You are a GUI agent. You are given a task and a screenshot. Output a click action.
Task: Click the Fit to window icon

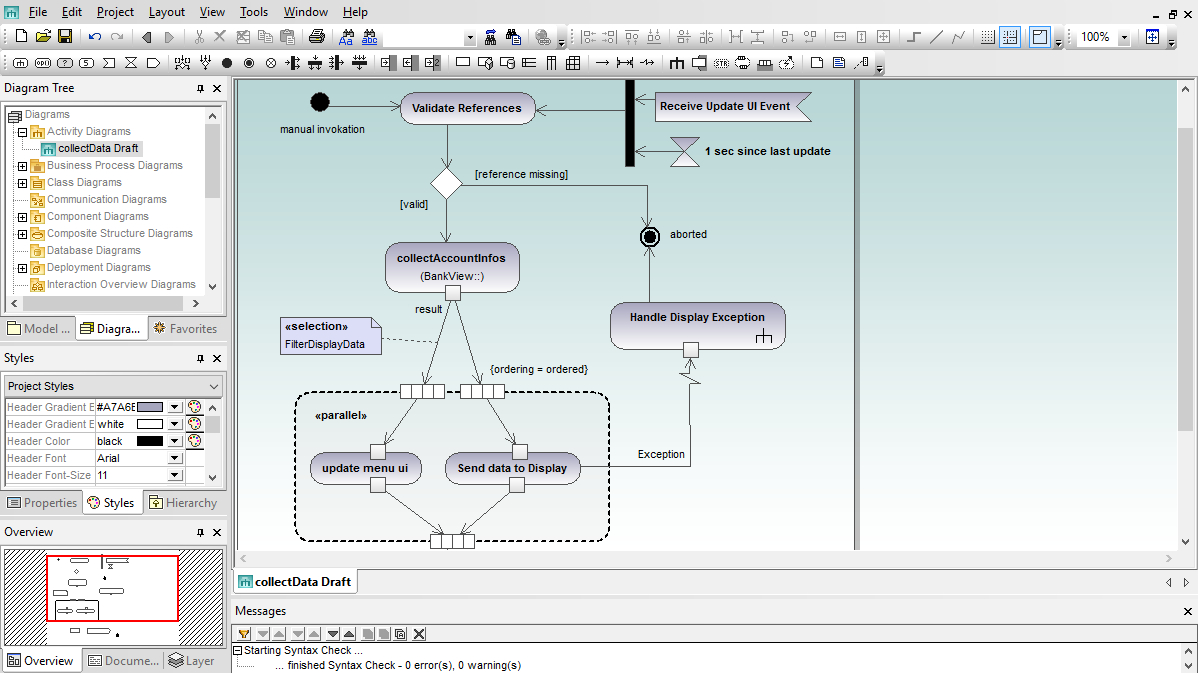pyautogui.click(x=1152, y=37)
